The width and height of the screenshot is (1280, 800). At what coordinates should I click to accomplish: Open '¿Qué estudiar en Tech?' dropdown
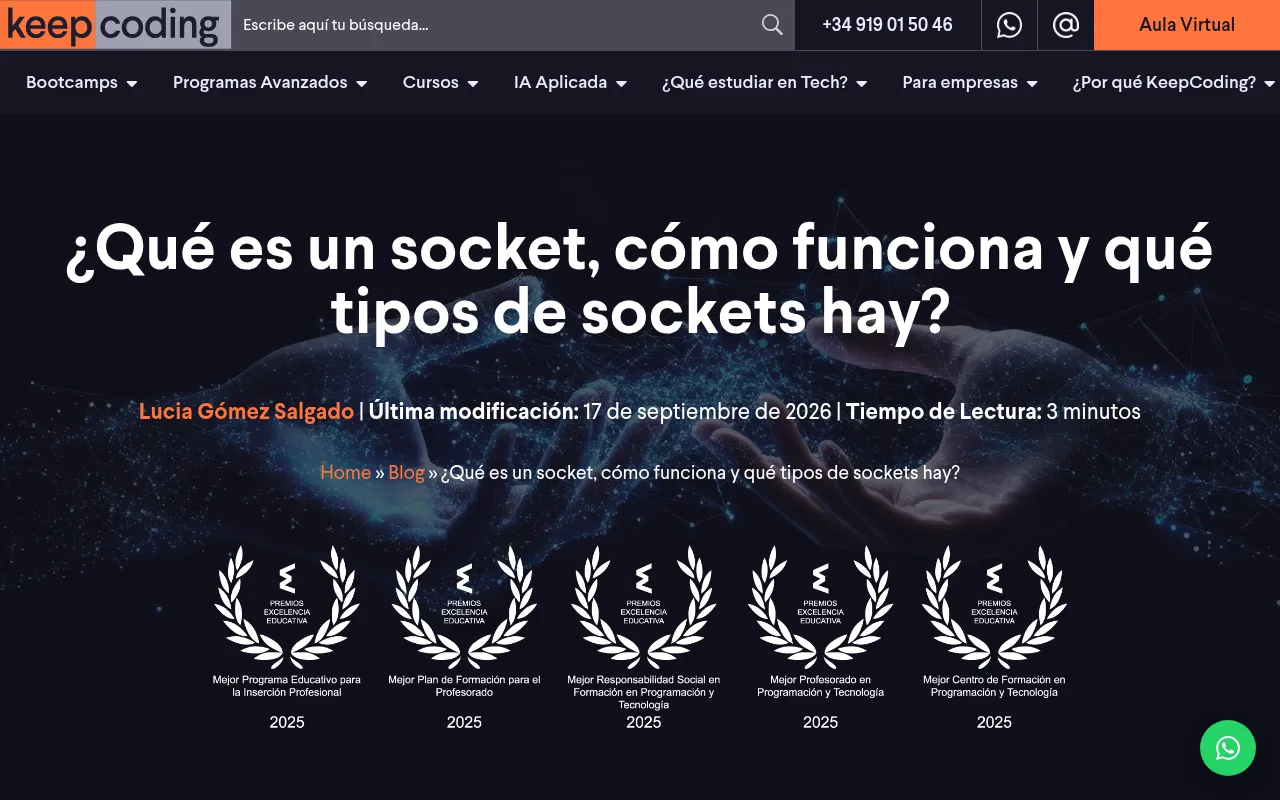point(765,83)
